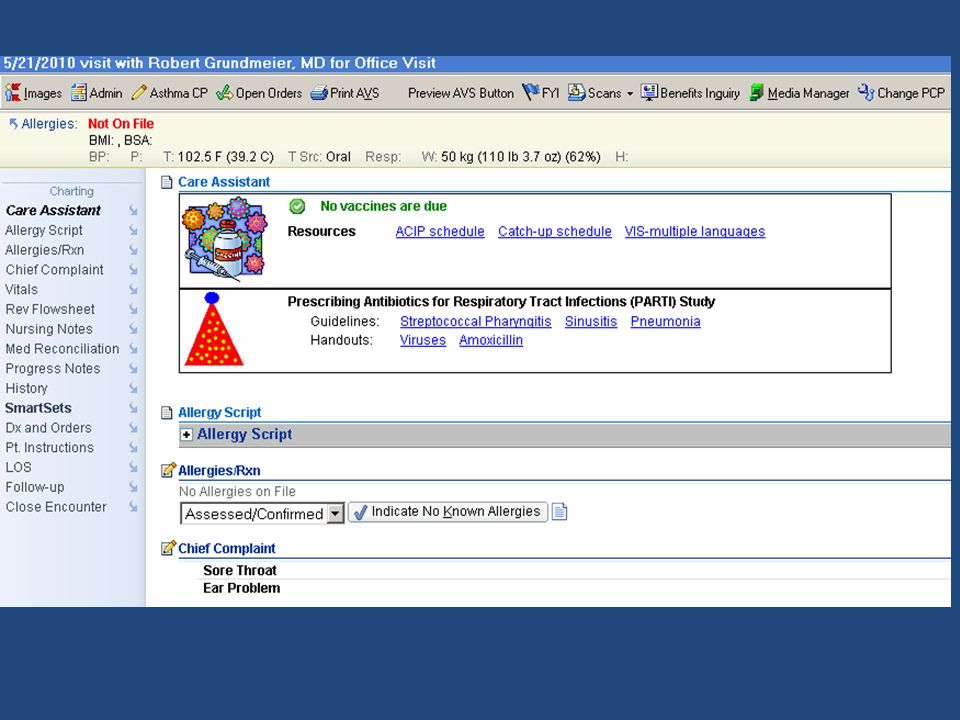This screenshot has height=720, width=960.
Task: Click the Allergy Script section document icon
Action: 167,413
